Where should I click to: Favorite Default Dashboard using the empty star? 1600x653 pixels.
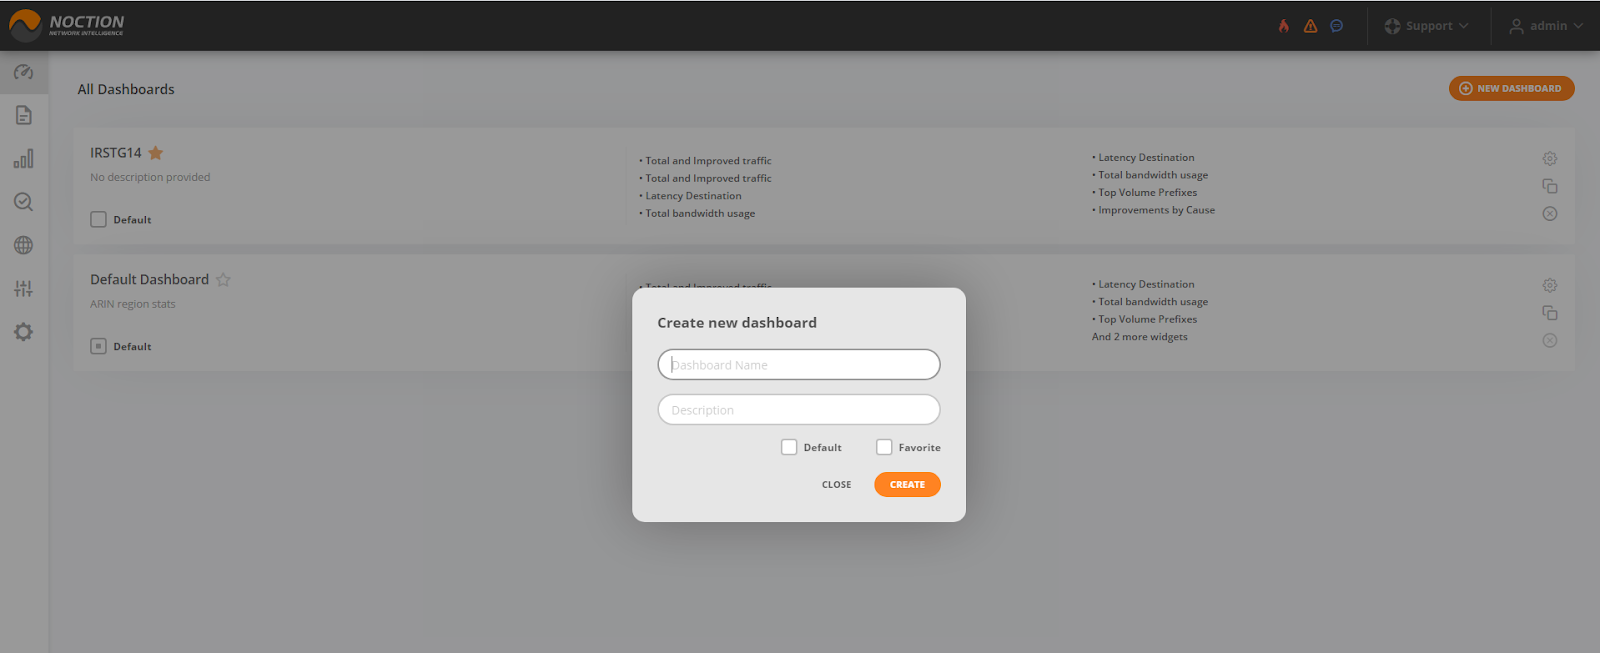223,280
